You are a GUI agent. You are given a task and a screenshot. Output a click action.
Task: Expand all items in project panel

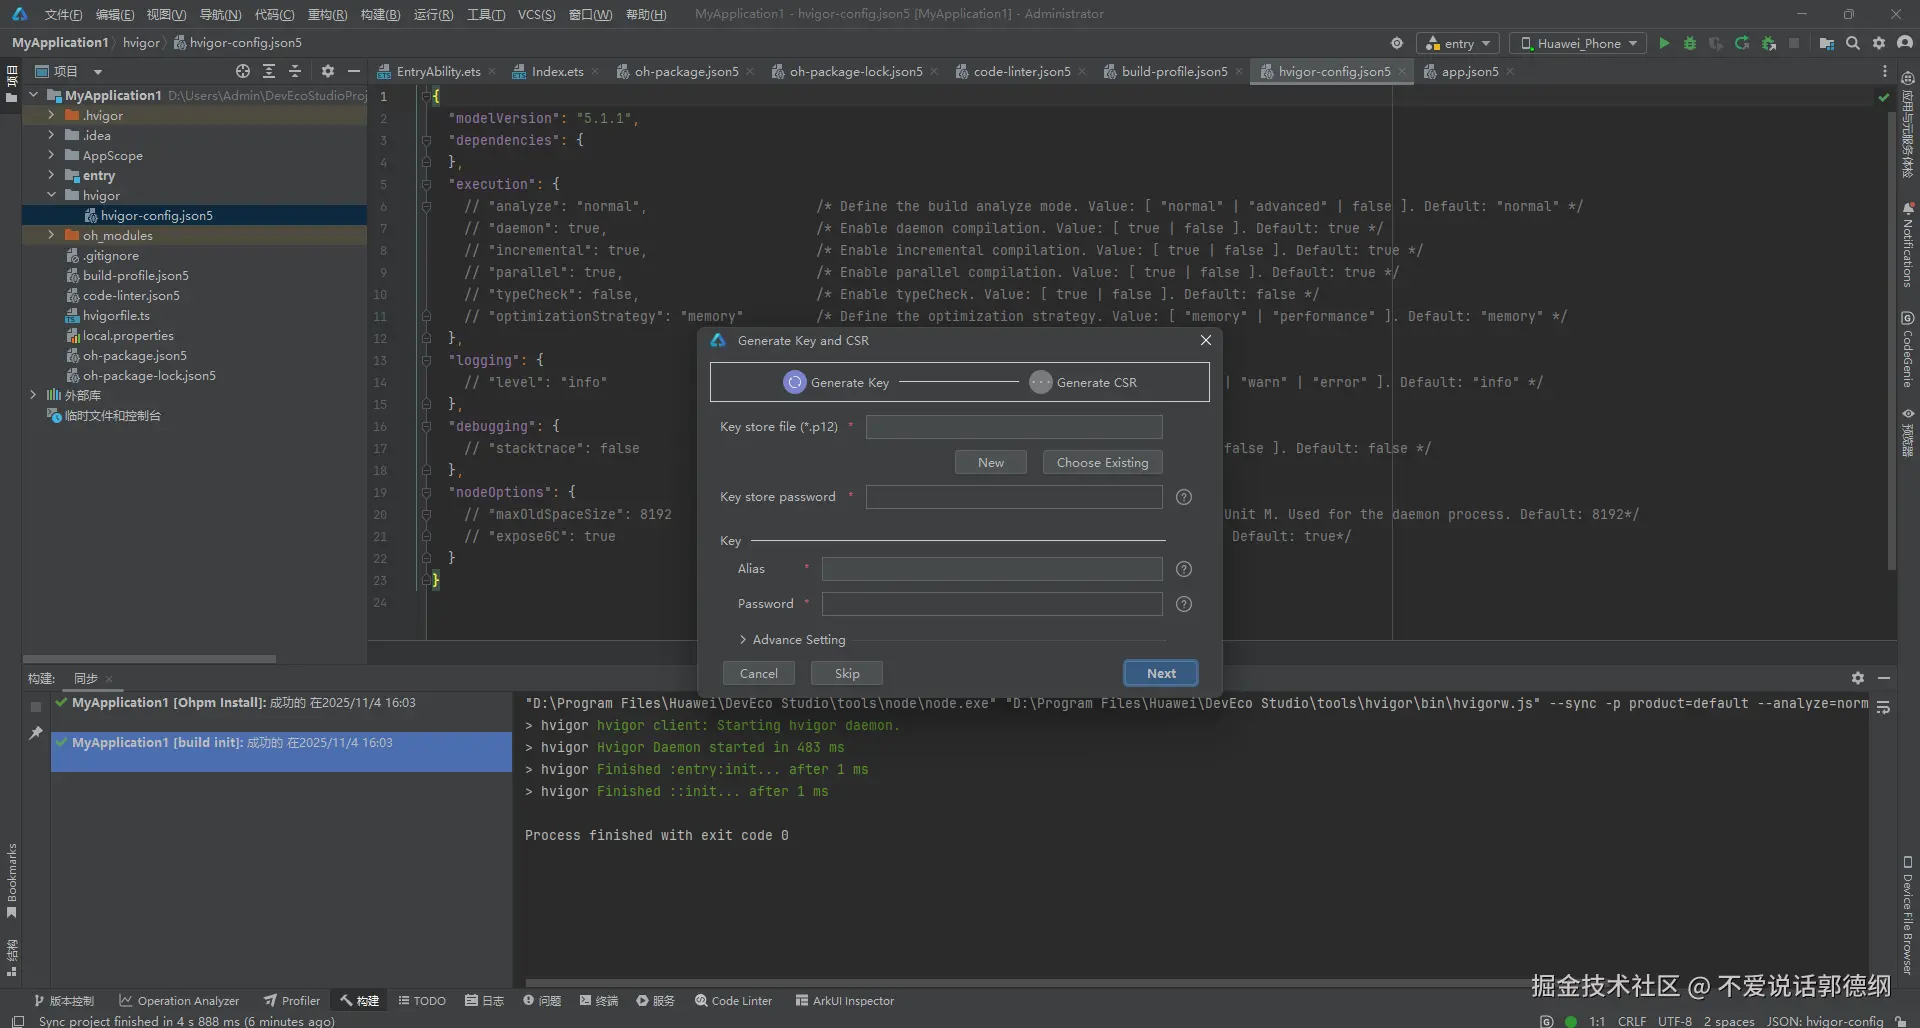click(269, 71)
